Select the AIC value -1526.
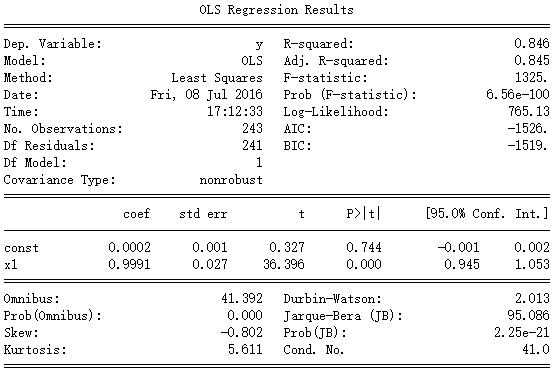The width and height of the screenshot is (560, 376). point(528,129)
